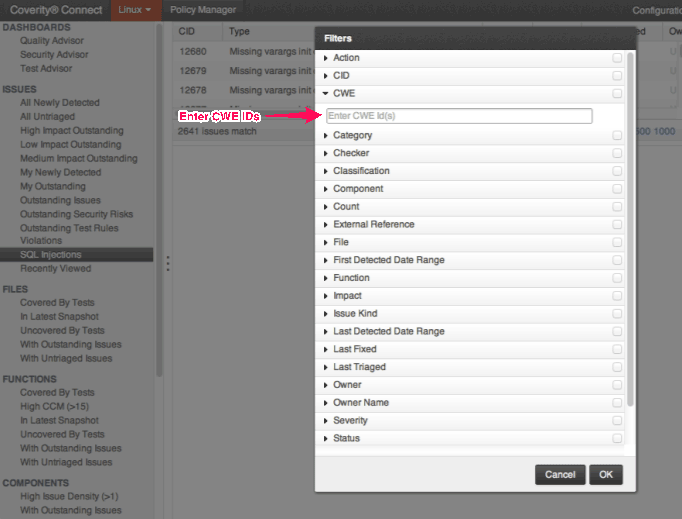Tick the Status filter checkbox

[x=617, y=438]
